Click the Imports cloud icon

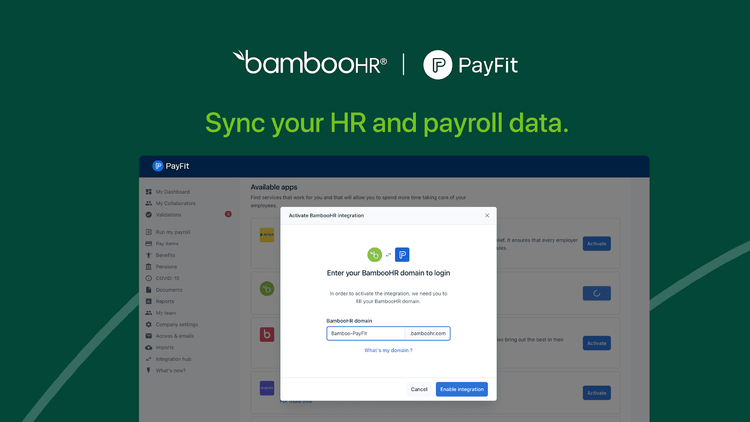(149, 347)
